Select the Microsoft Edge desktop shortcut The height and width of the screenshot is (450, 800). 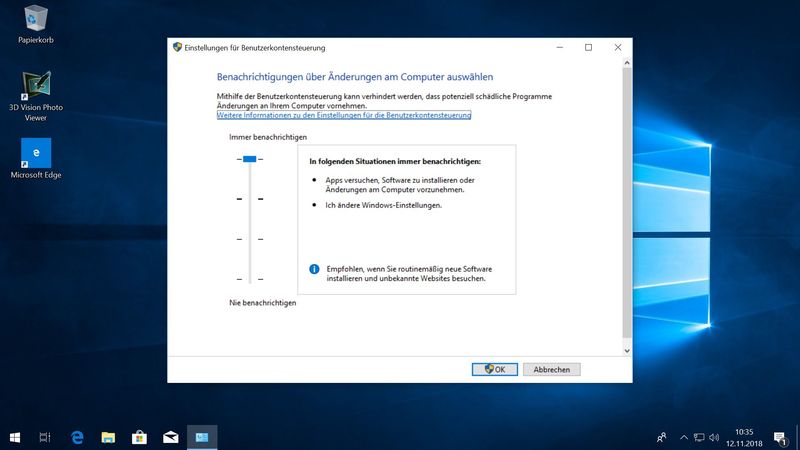coord(36,159)
